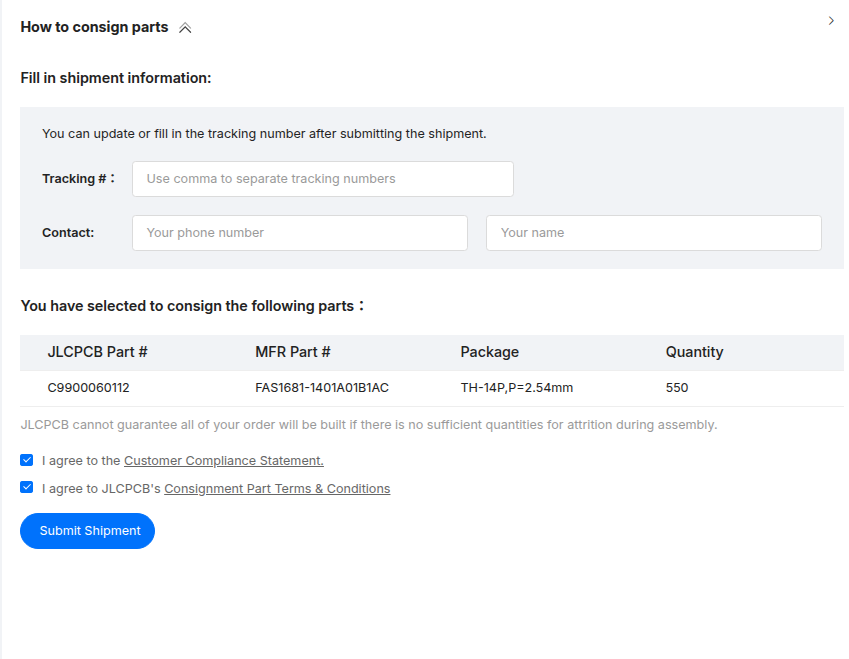This screenshot has height=659, width=849.
Task: Select MFR part FAS1681-1401A01B1AC cell
Action: 322,388
